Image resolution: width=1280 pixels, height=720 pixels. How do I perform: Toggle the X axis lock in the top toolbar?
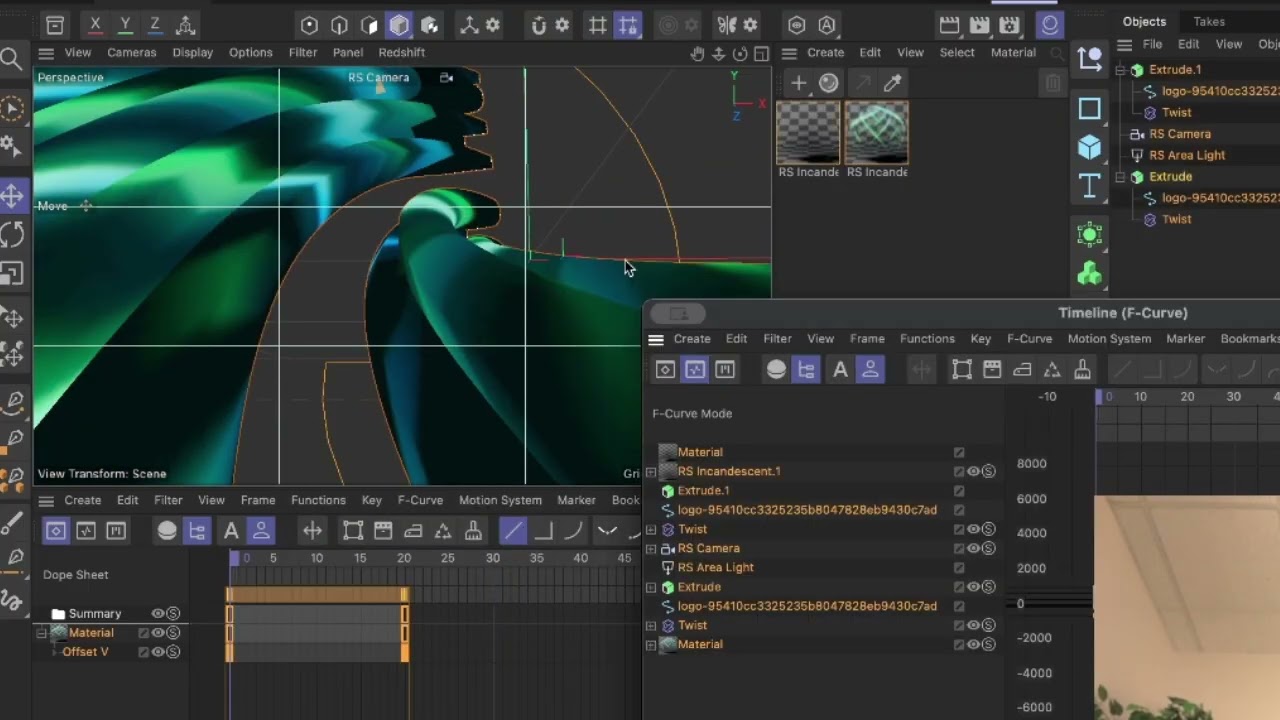click(95, 25)
